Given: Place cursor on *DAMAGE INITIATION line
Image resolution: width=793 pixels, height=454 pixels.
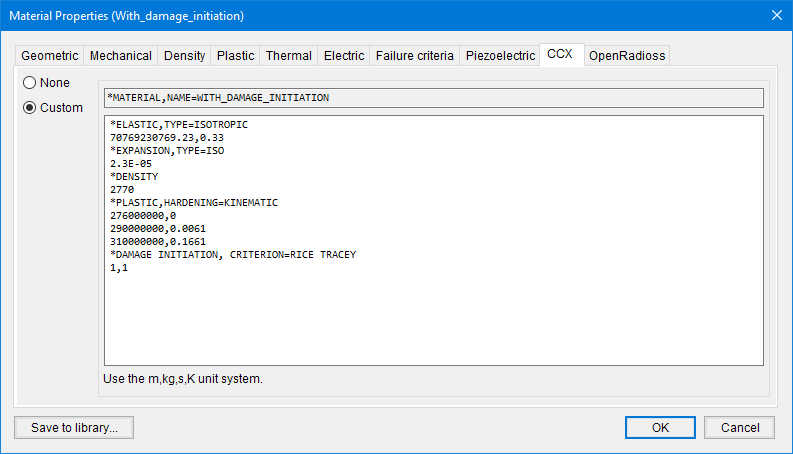Looking at the screenshot, I should click(232, 255).
